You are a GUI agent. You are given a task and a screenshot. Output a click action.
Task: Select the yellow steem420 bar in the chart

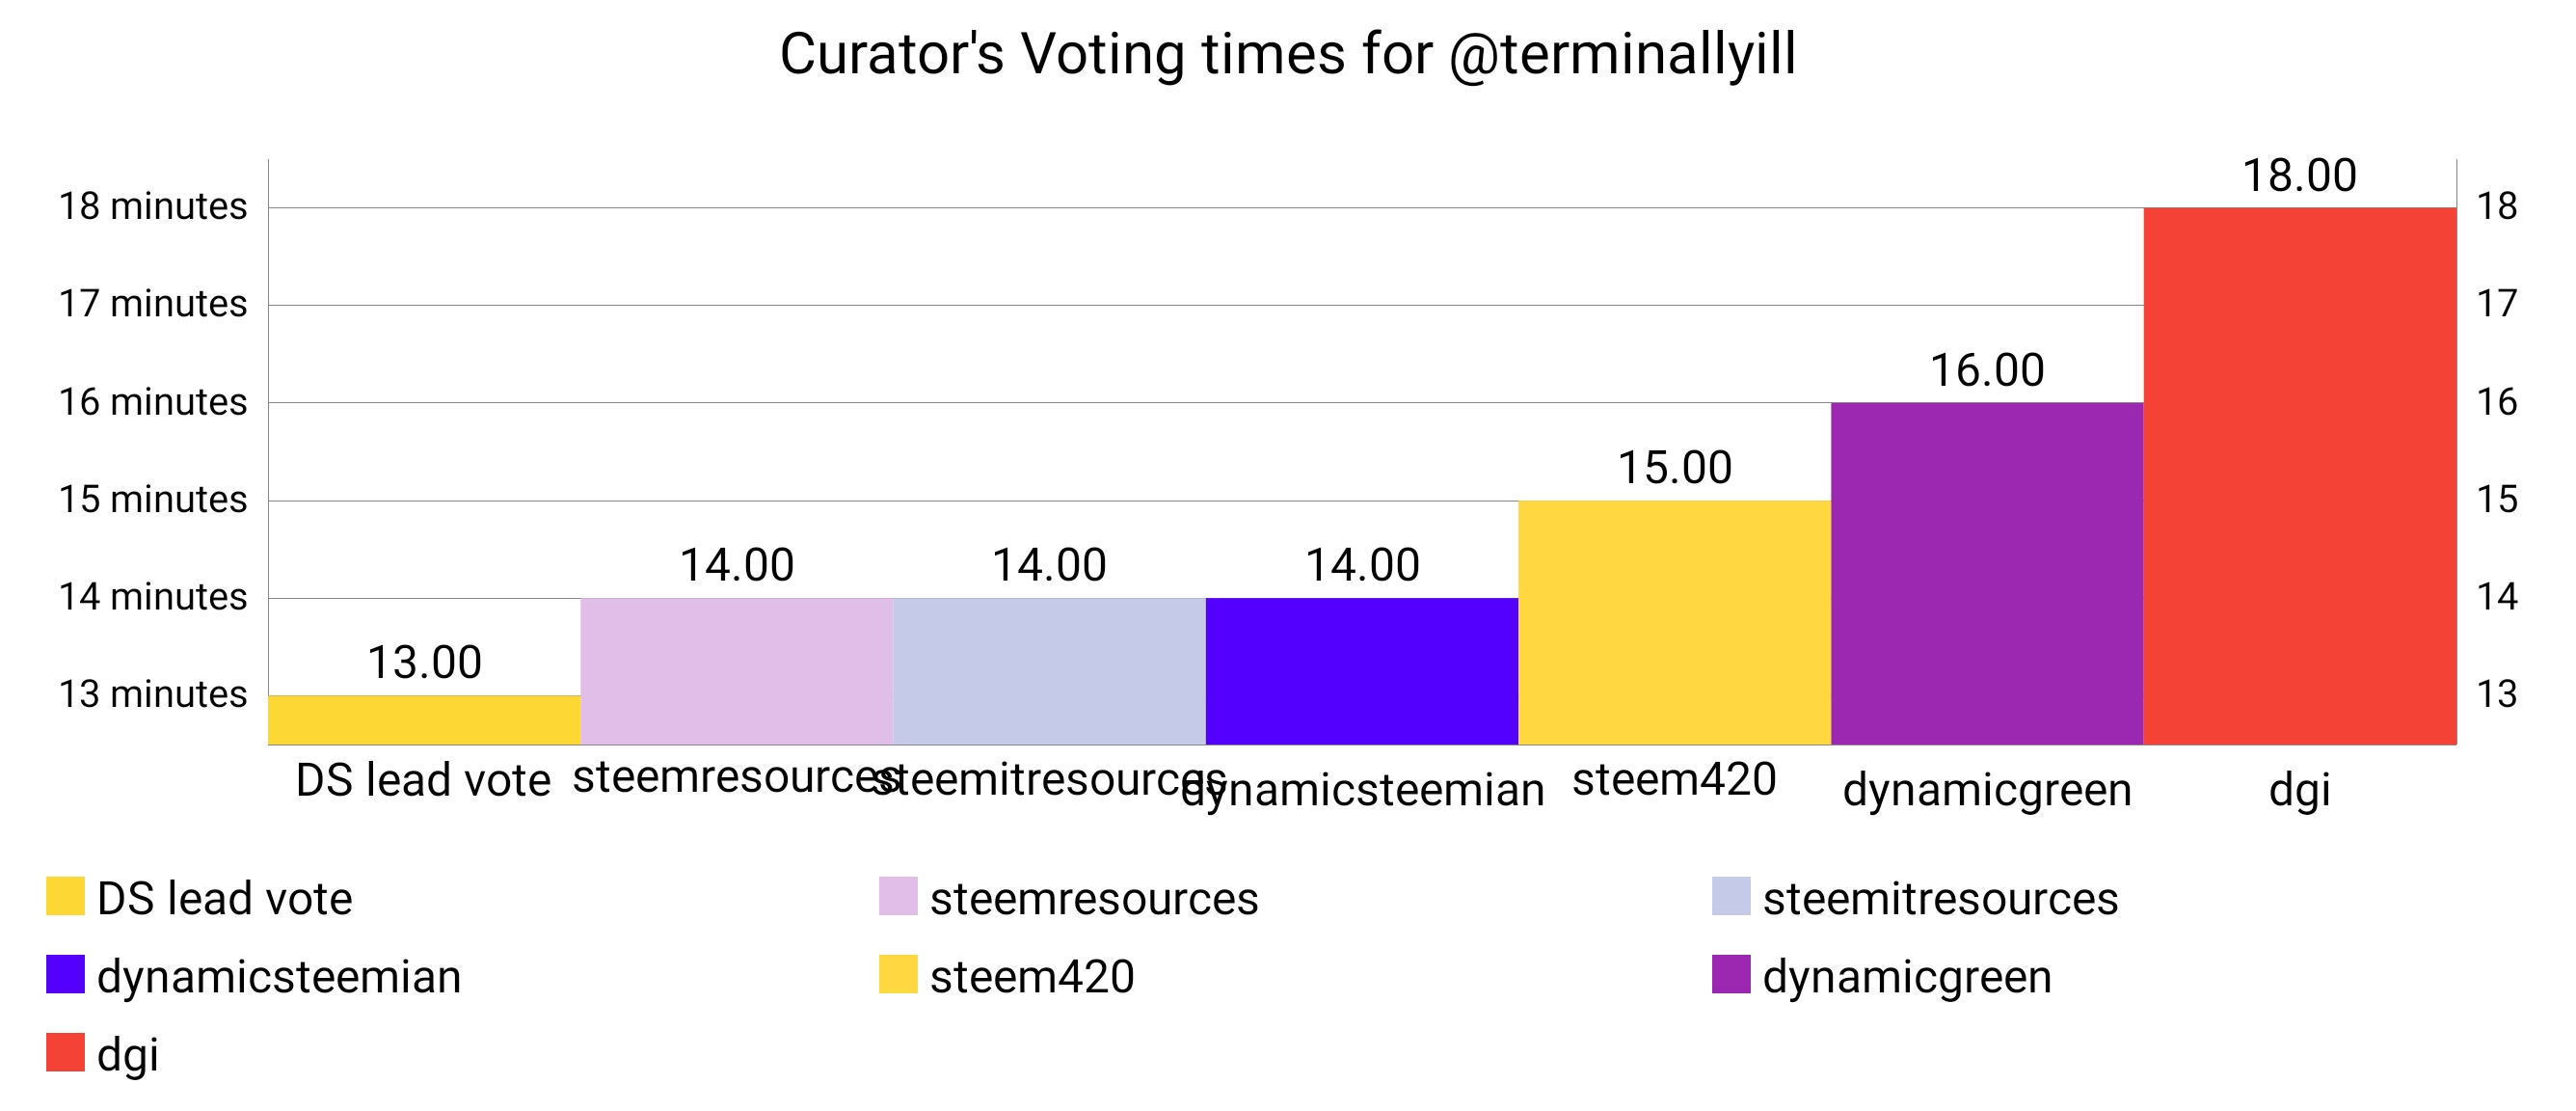coord(1674,622)
